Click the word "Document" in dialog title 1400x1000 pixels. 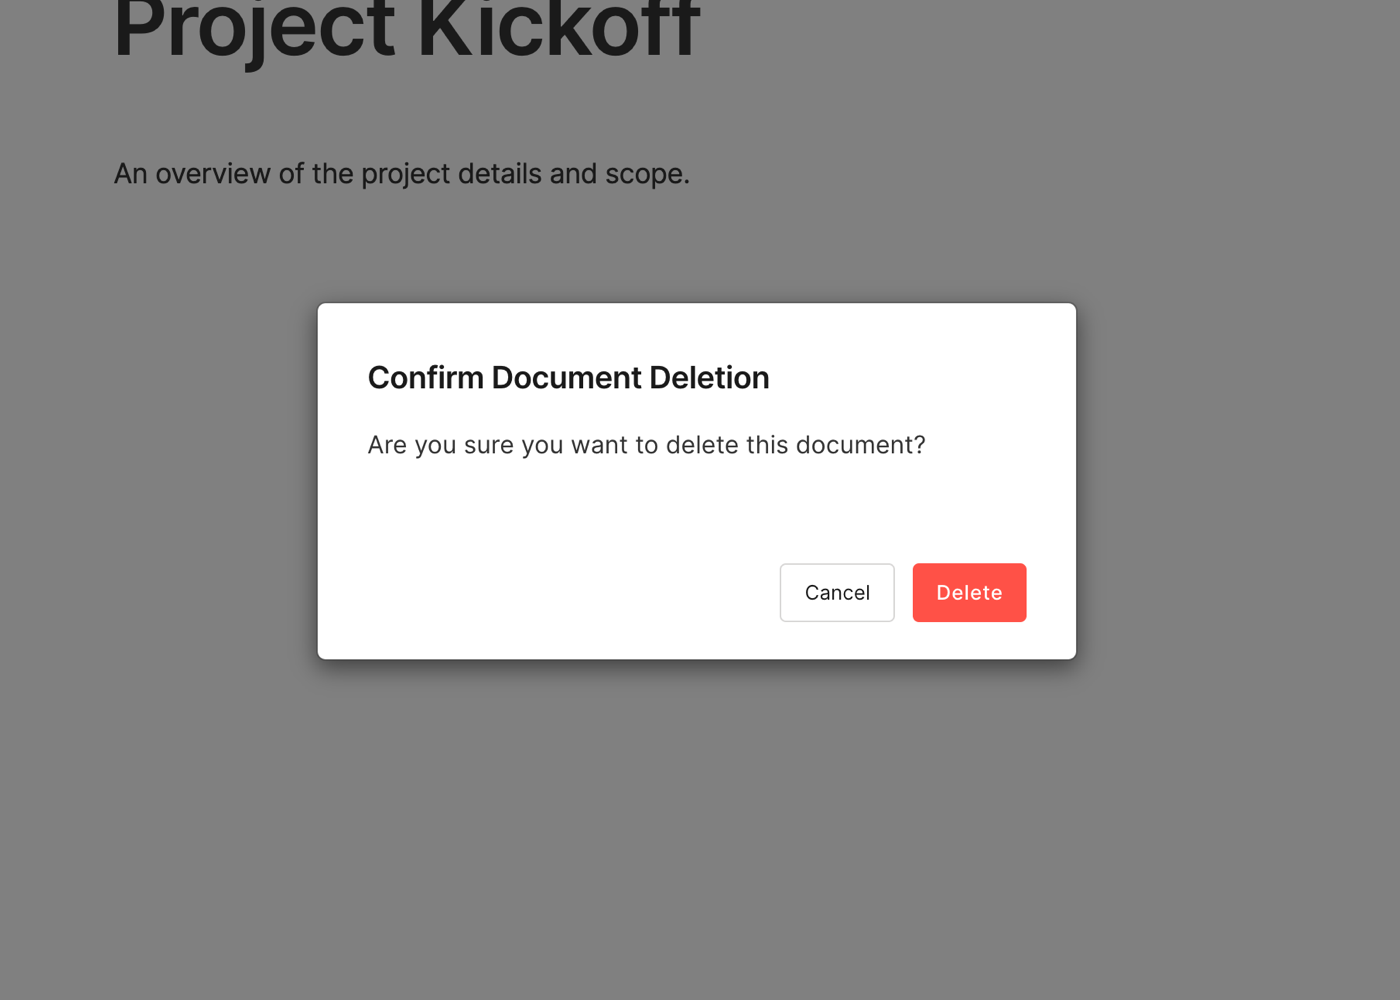coord(566,378)
